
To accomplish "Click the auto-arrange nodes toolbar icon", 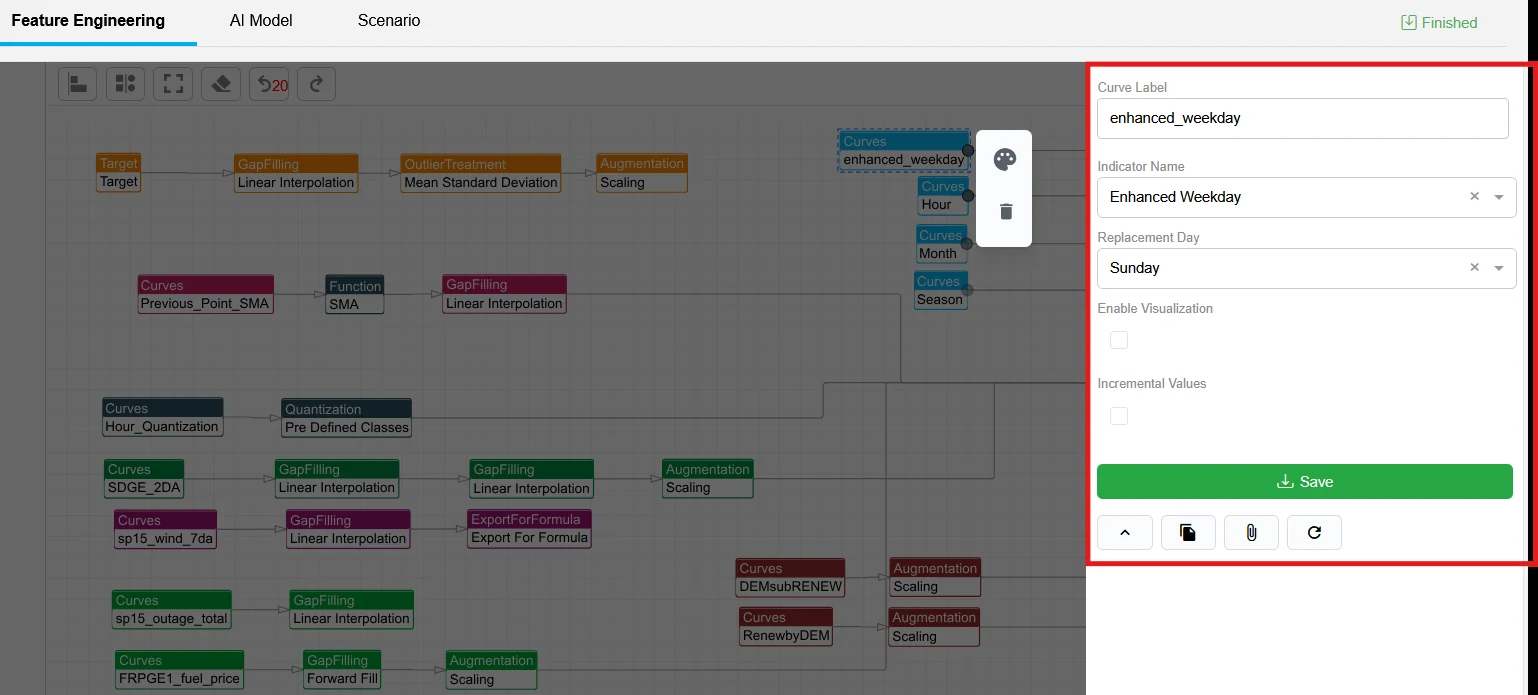I will click(125, 84).
